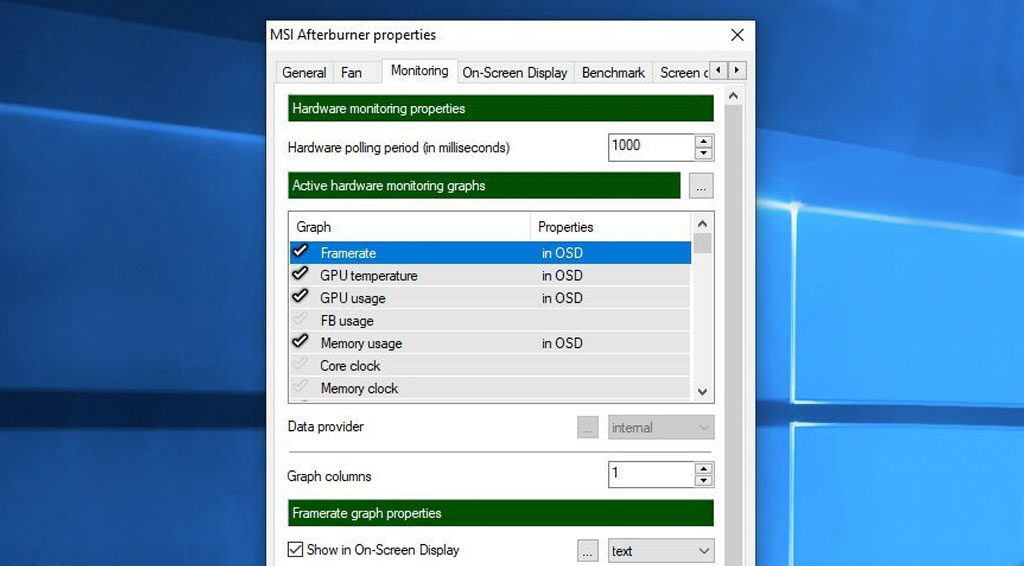Toggle the Memory usage graph checkmark
Screen dimensions: 1024x566
point(300,341)
